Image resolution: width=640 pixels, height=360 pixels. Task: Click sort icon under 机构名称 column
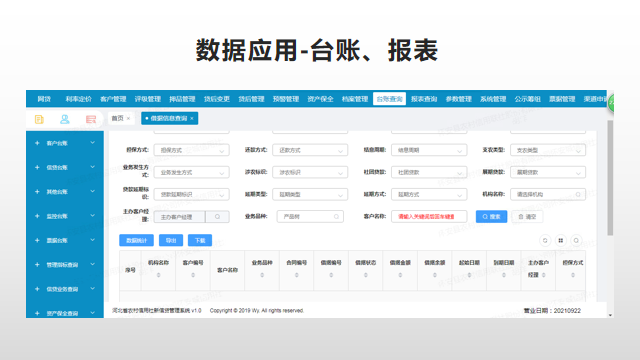click(x=158, y=275)
